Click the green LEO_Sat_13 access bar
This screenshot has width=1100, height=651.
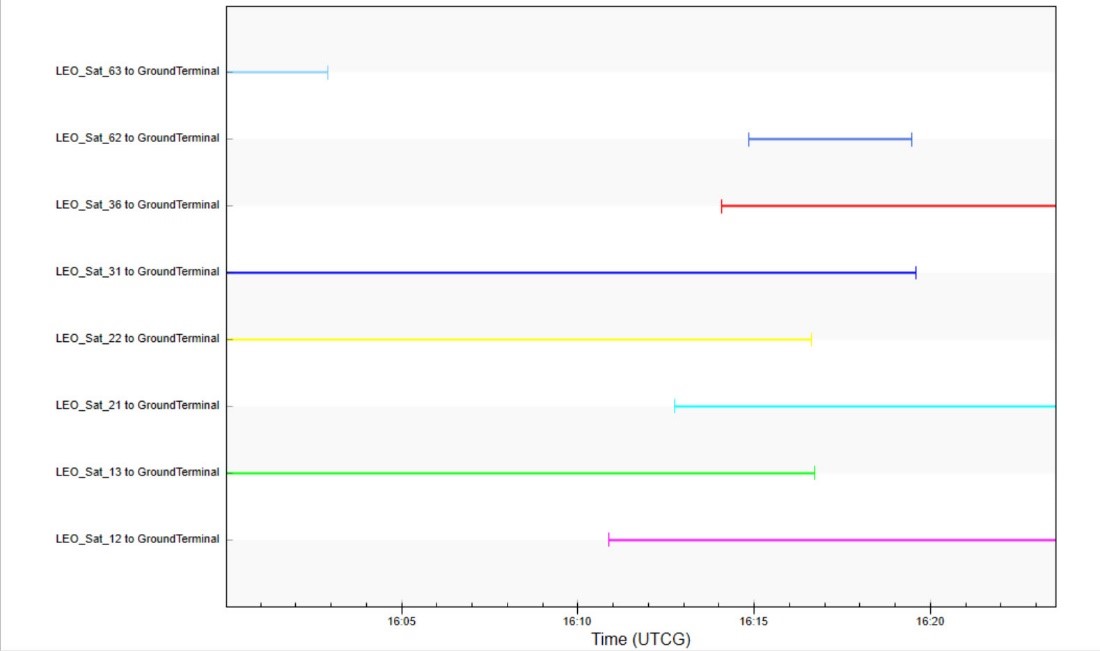coord(521,473)
